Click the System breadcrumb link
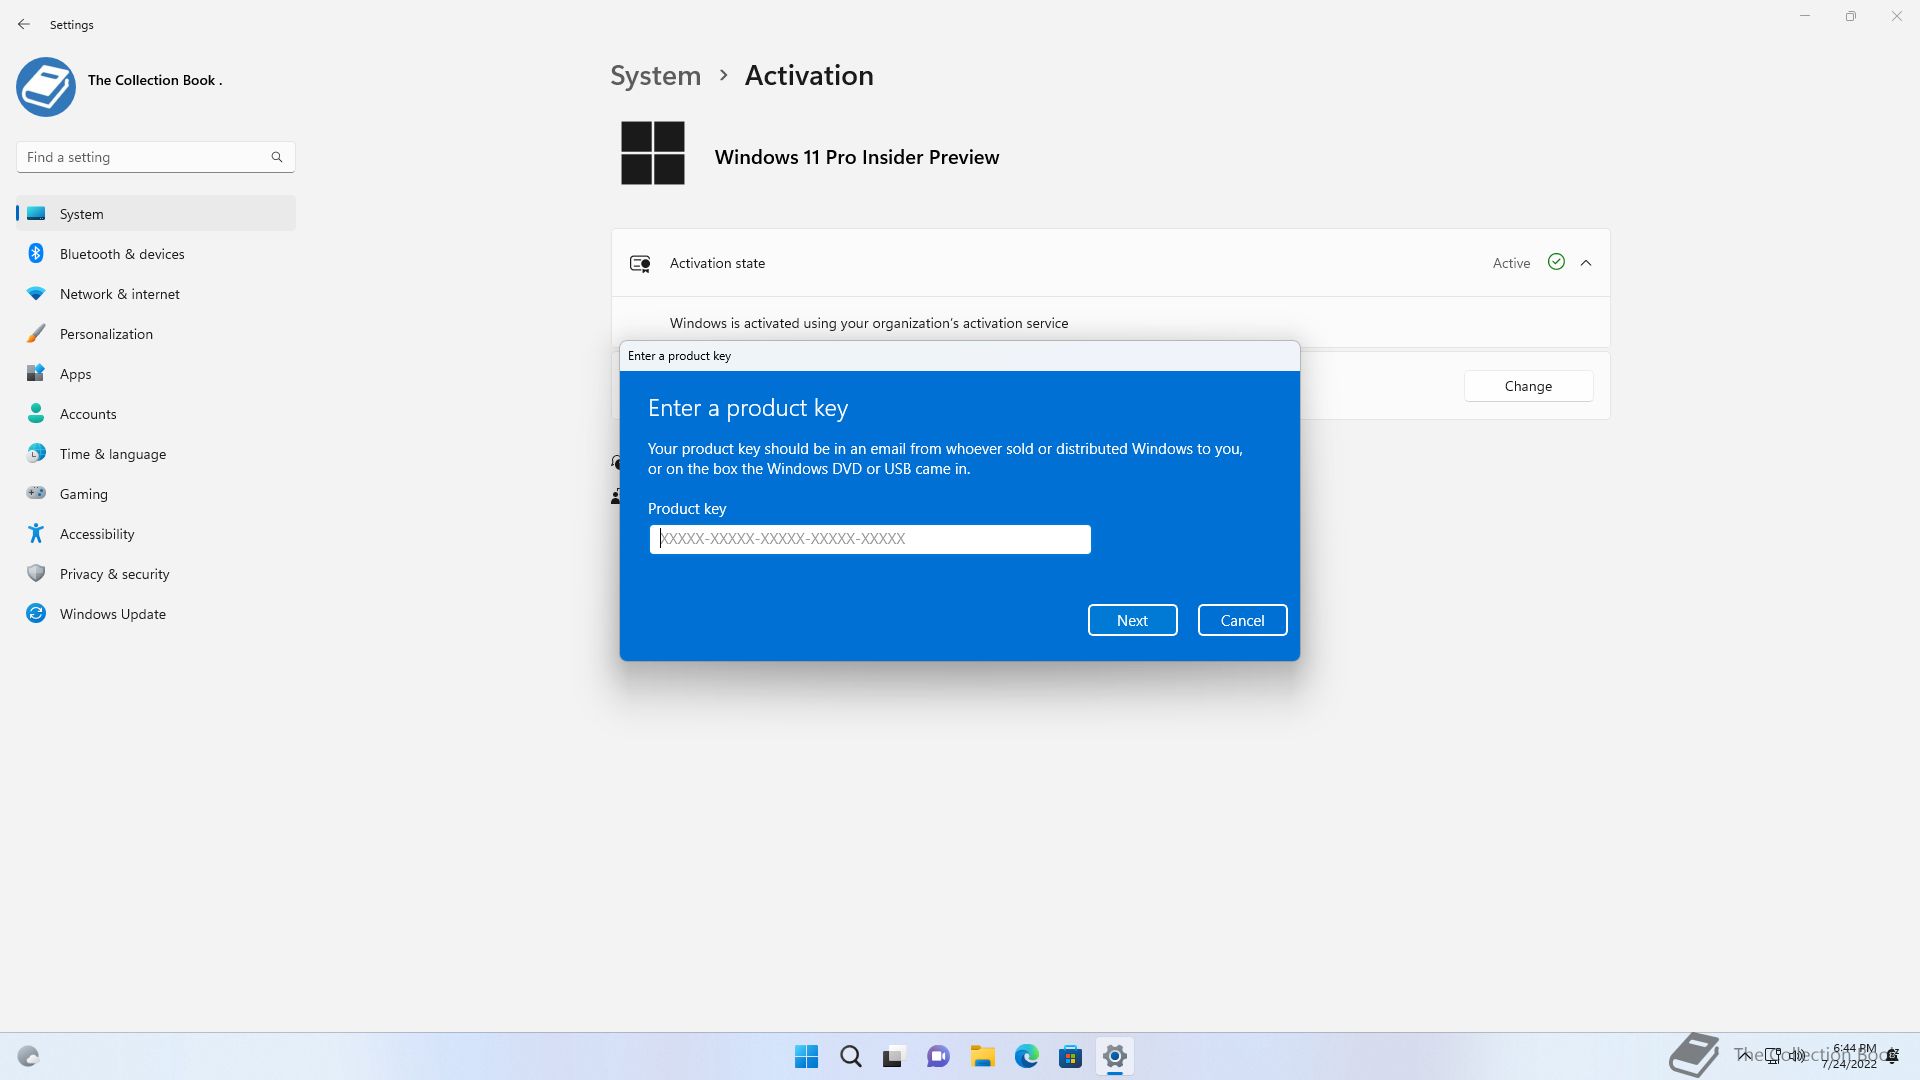Viewport: 1920px width, 1080px height. (x=656, y=76)
